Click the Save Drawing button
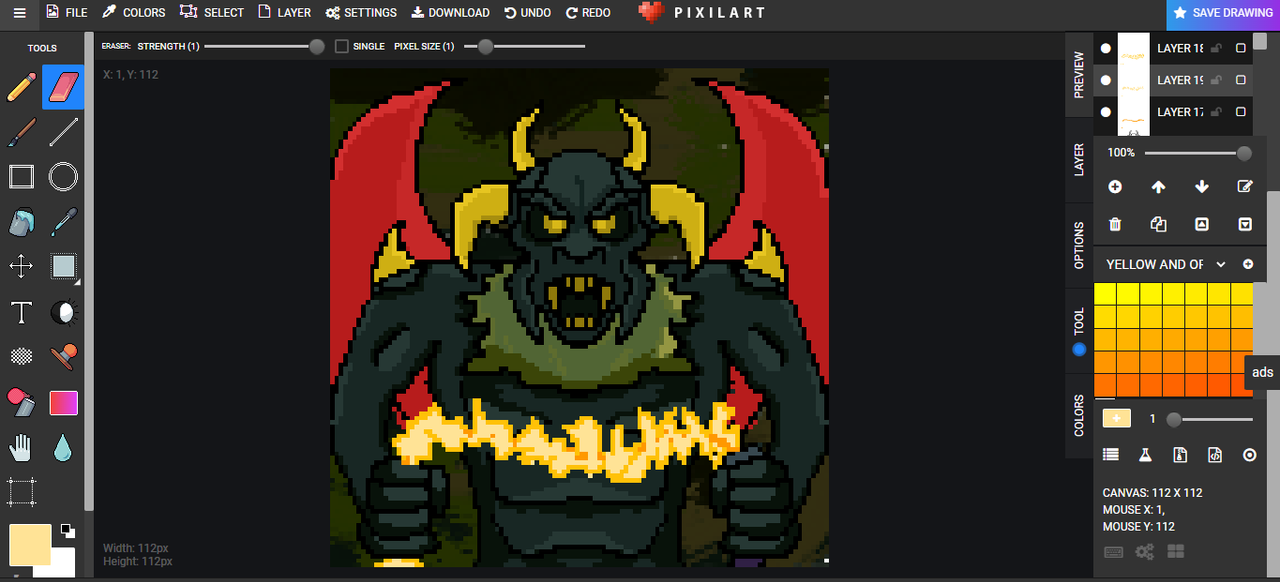 [1223, 13]
